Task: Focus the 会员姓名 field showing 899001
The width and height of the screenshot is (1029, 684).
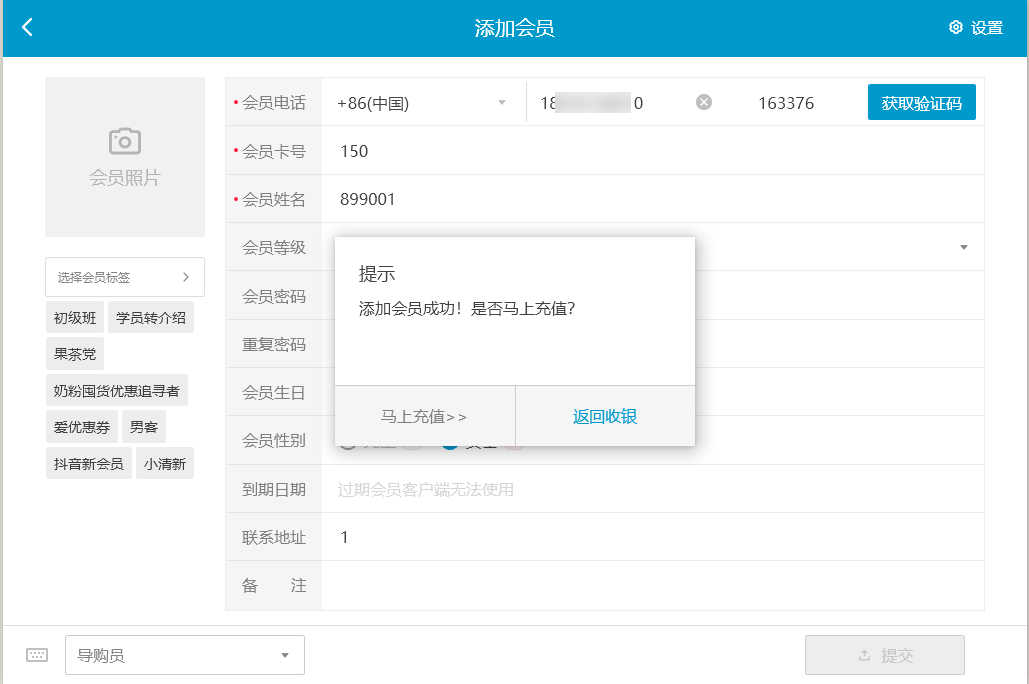Action: point(653,199)
